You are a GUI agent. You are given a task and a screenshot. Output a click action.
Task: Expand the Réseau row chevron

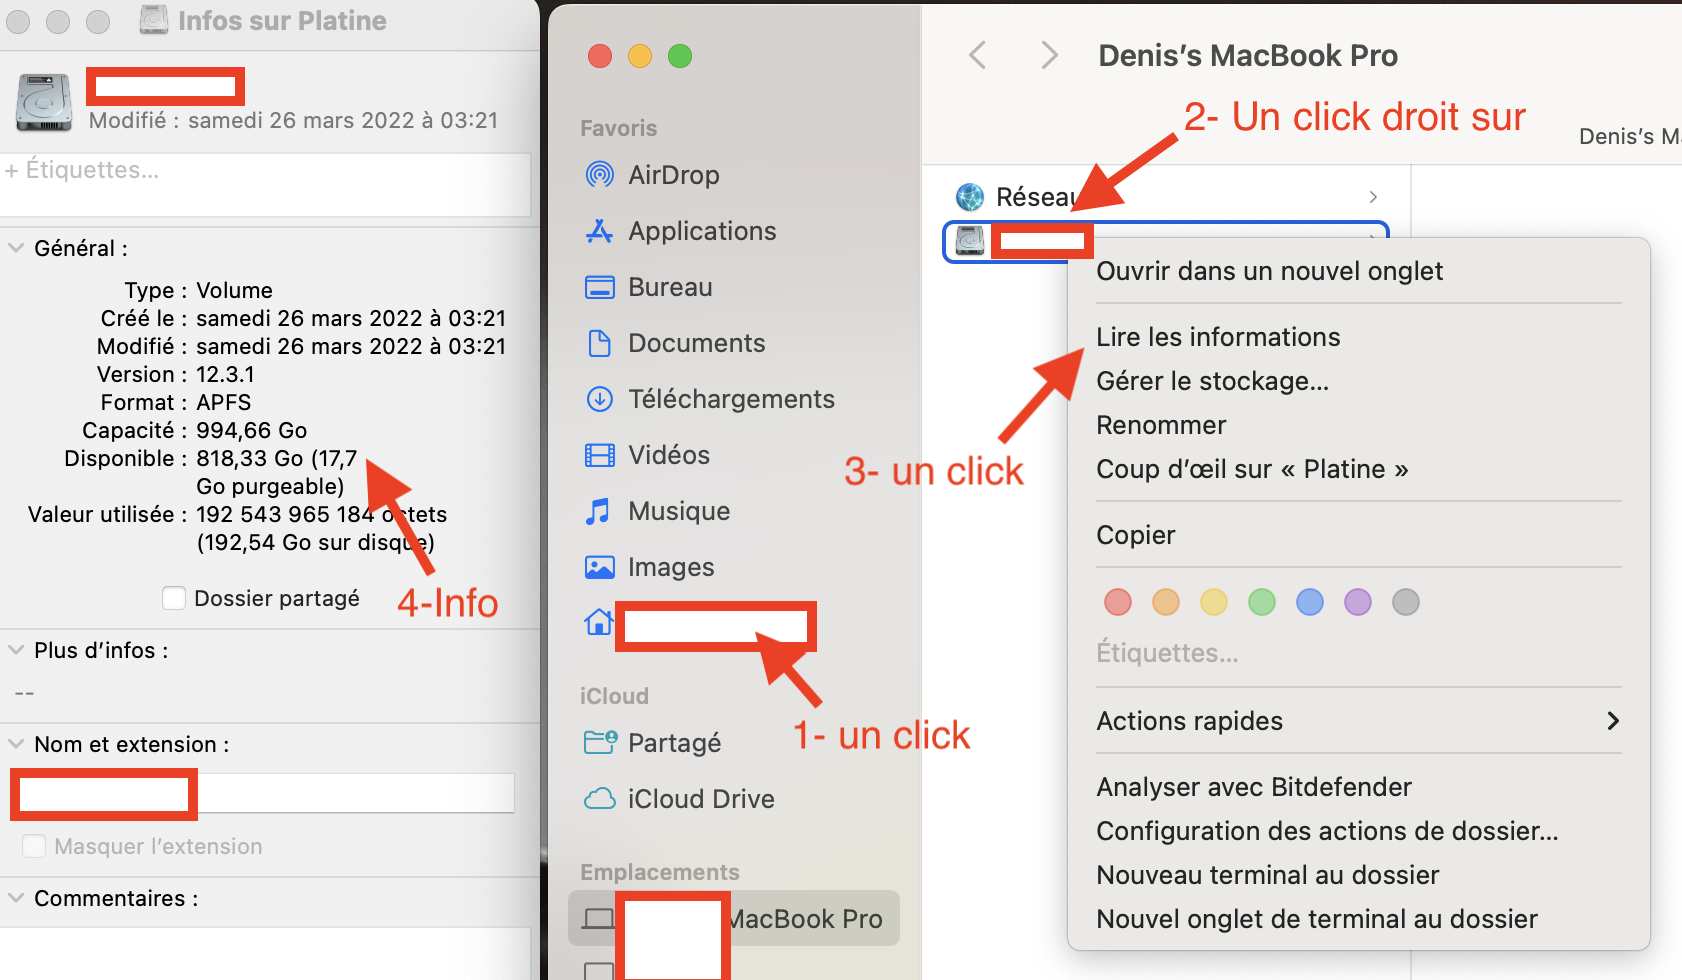[1373, 197]
